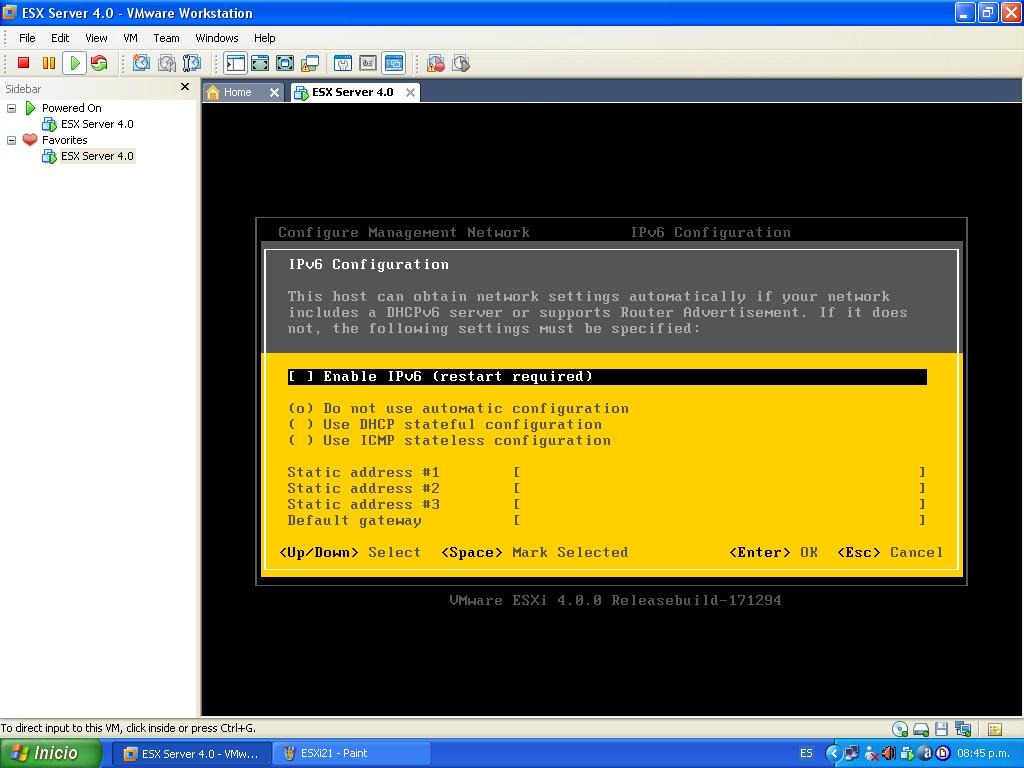Switch to the ESX Server 4.0 tab

pyautogui.click(x=352, y=92)
